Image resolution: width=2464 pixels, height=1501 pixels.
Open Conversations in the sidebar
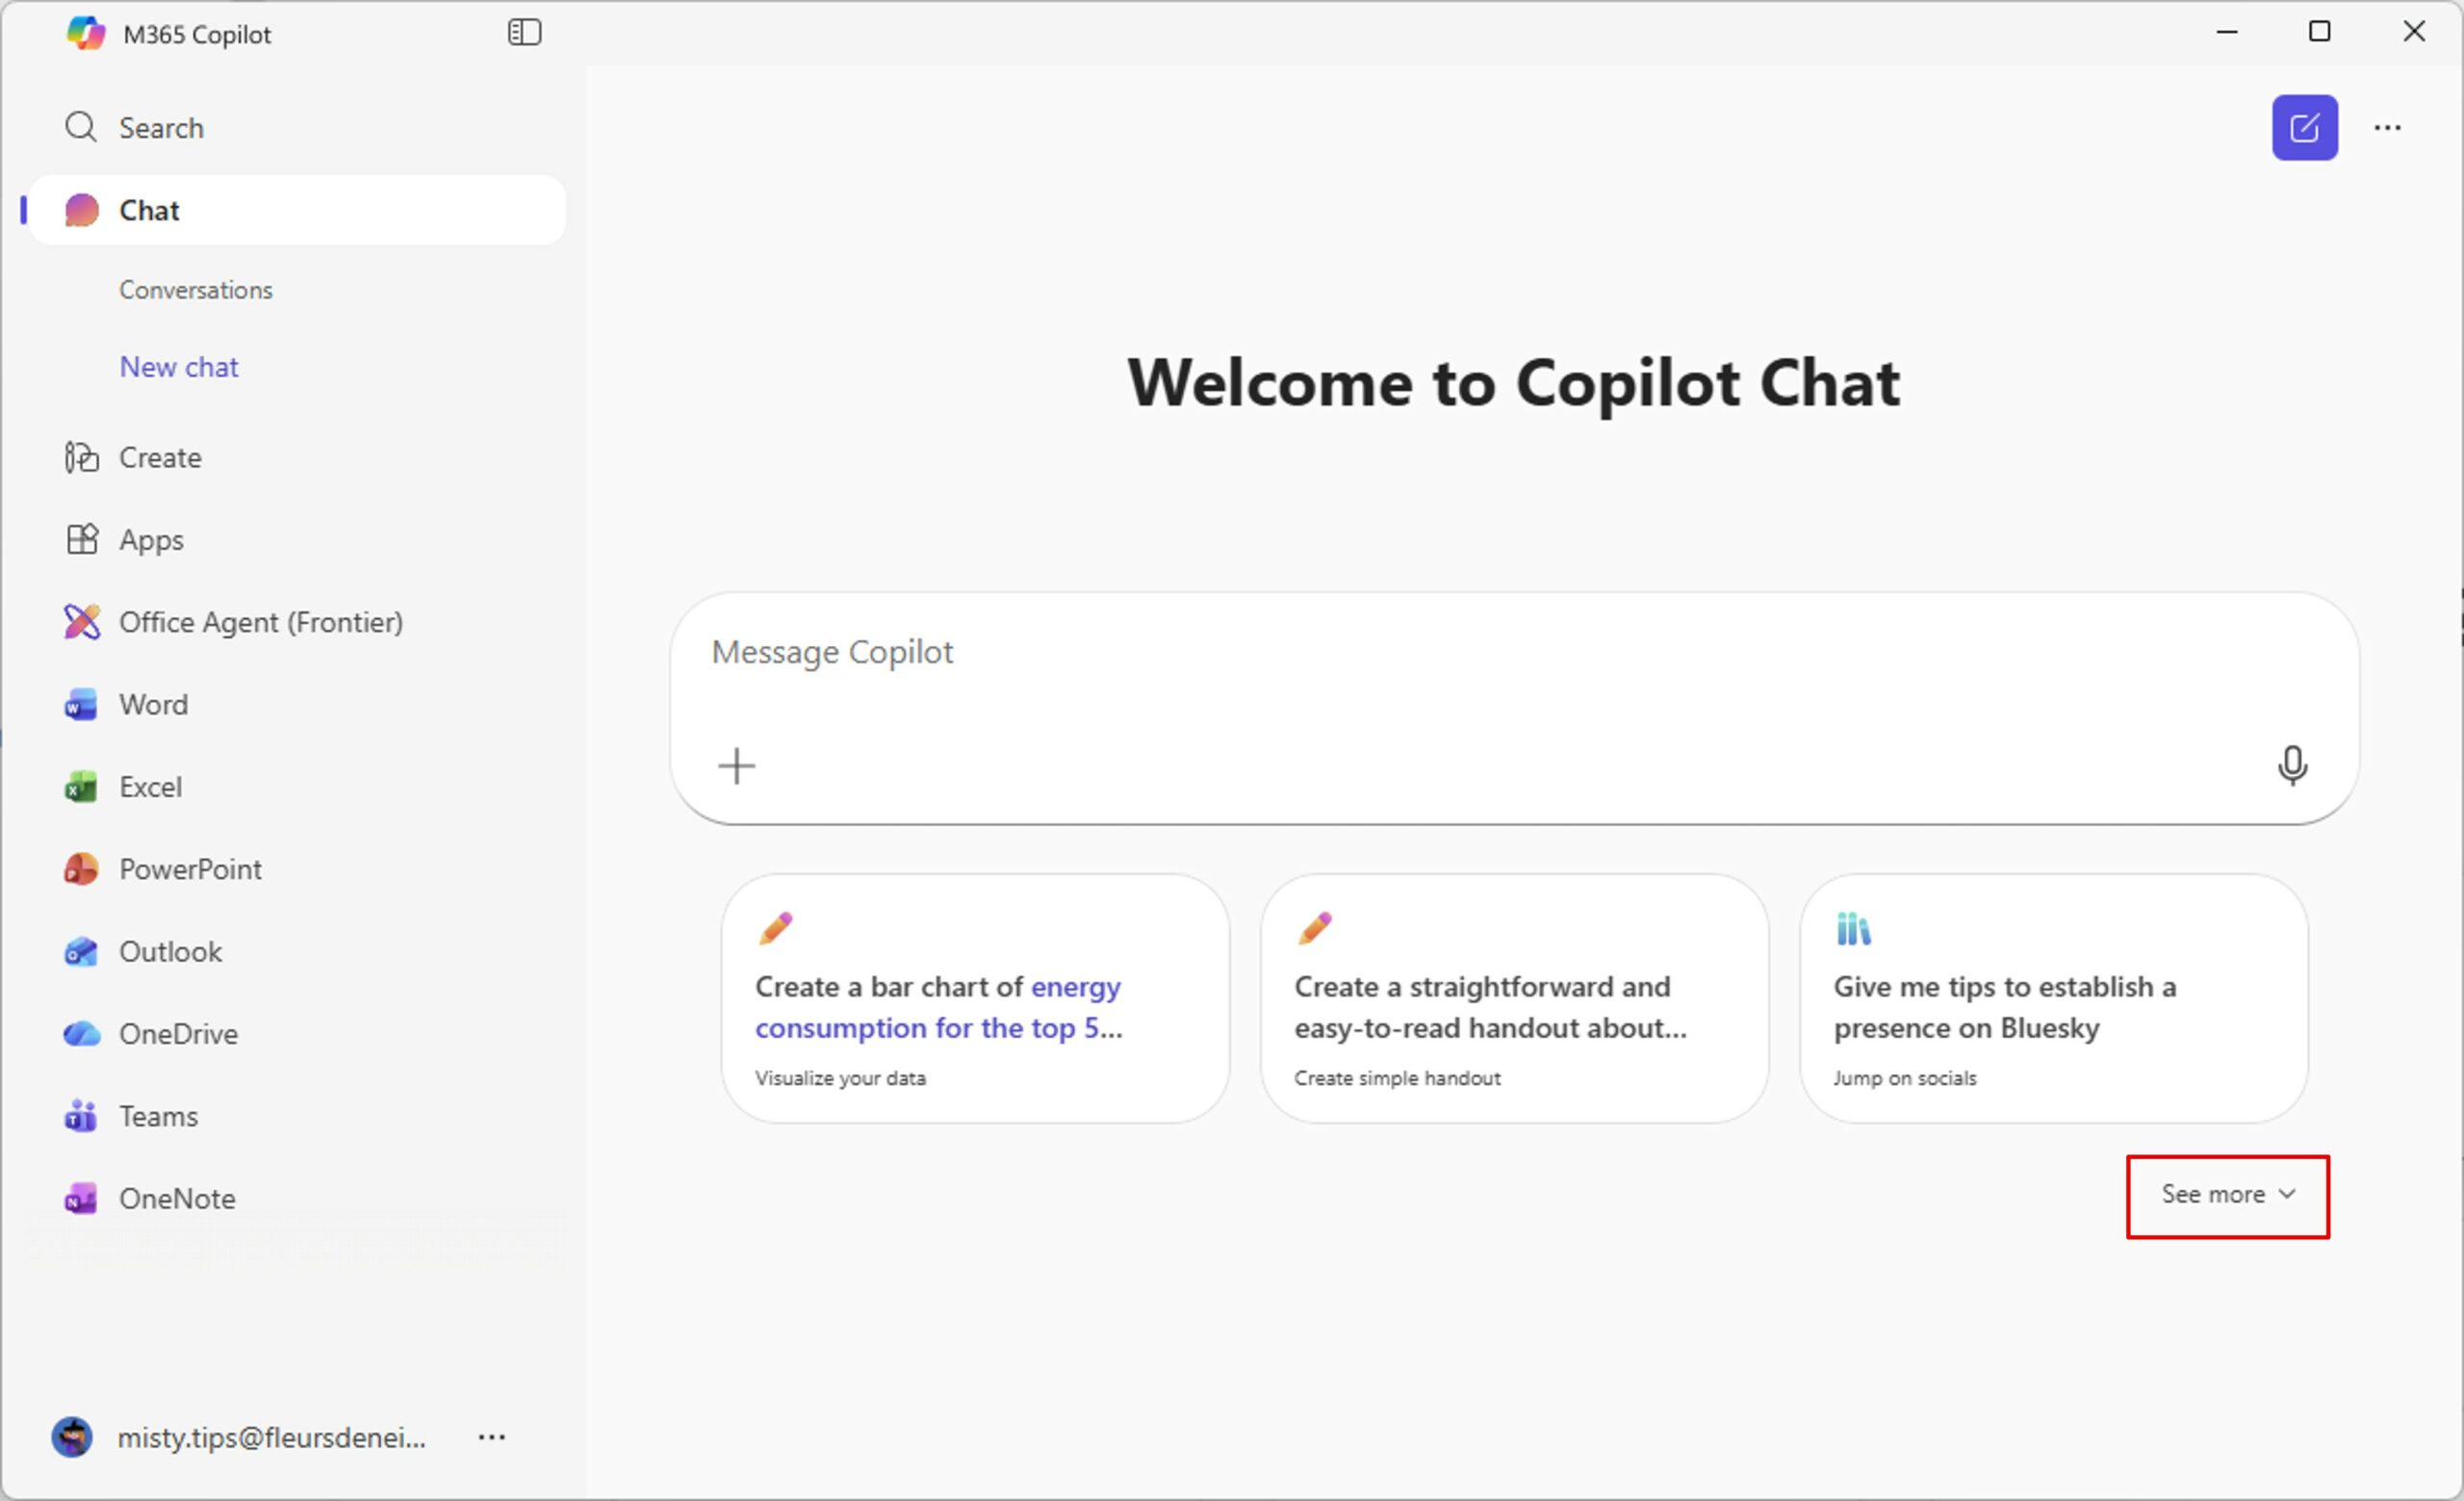point(196,289)
